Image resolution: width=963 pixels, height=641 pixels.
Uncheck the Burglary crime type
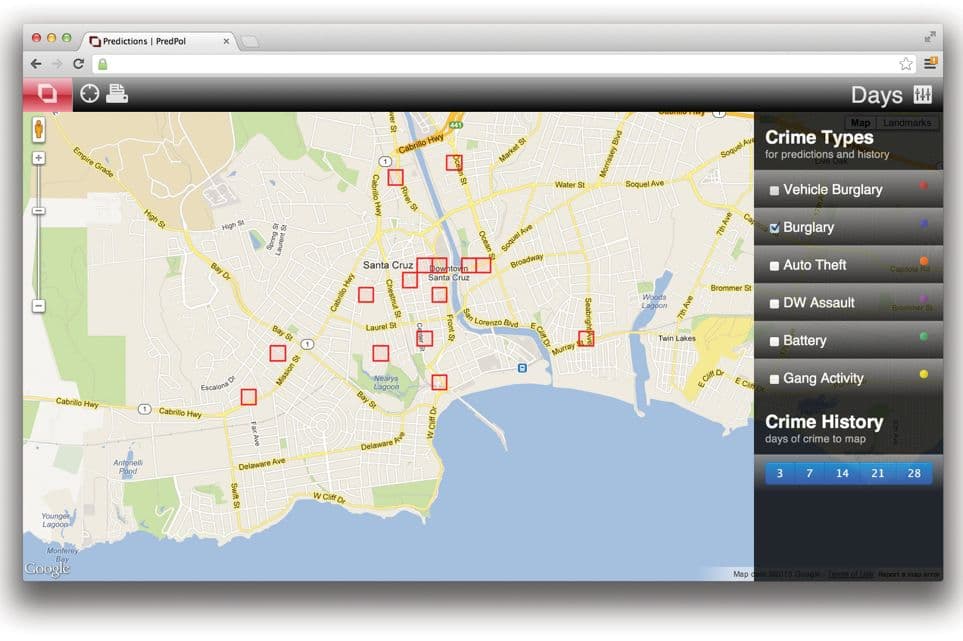click(774, 228)
